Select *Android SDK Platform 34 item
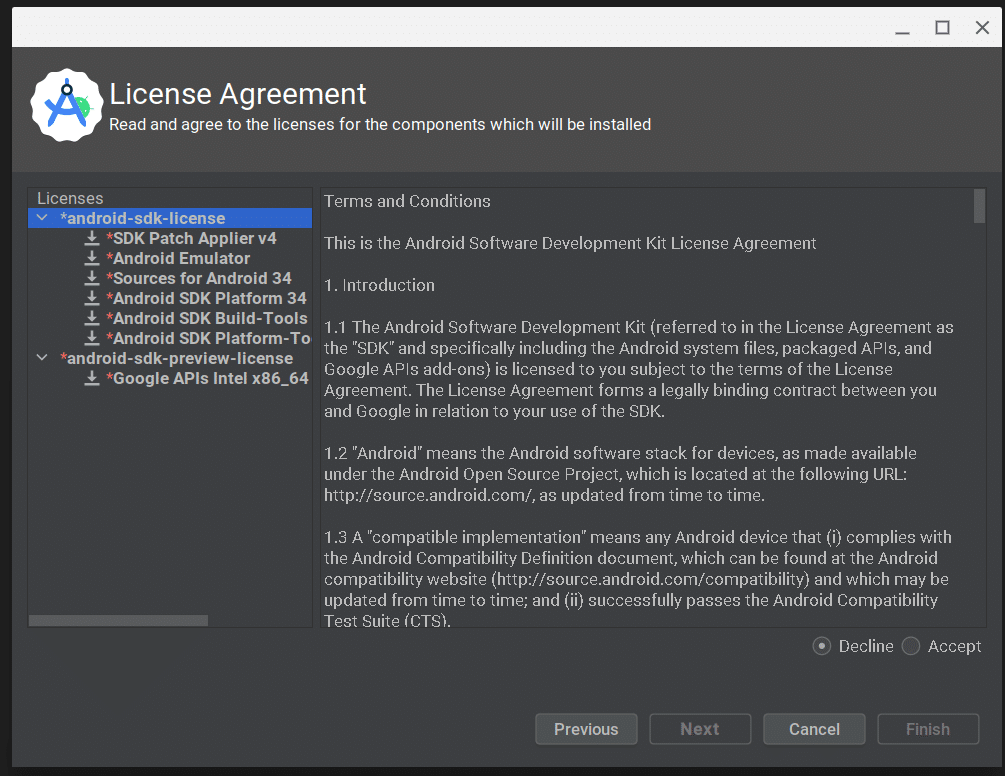 [x=206, y=298]
